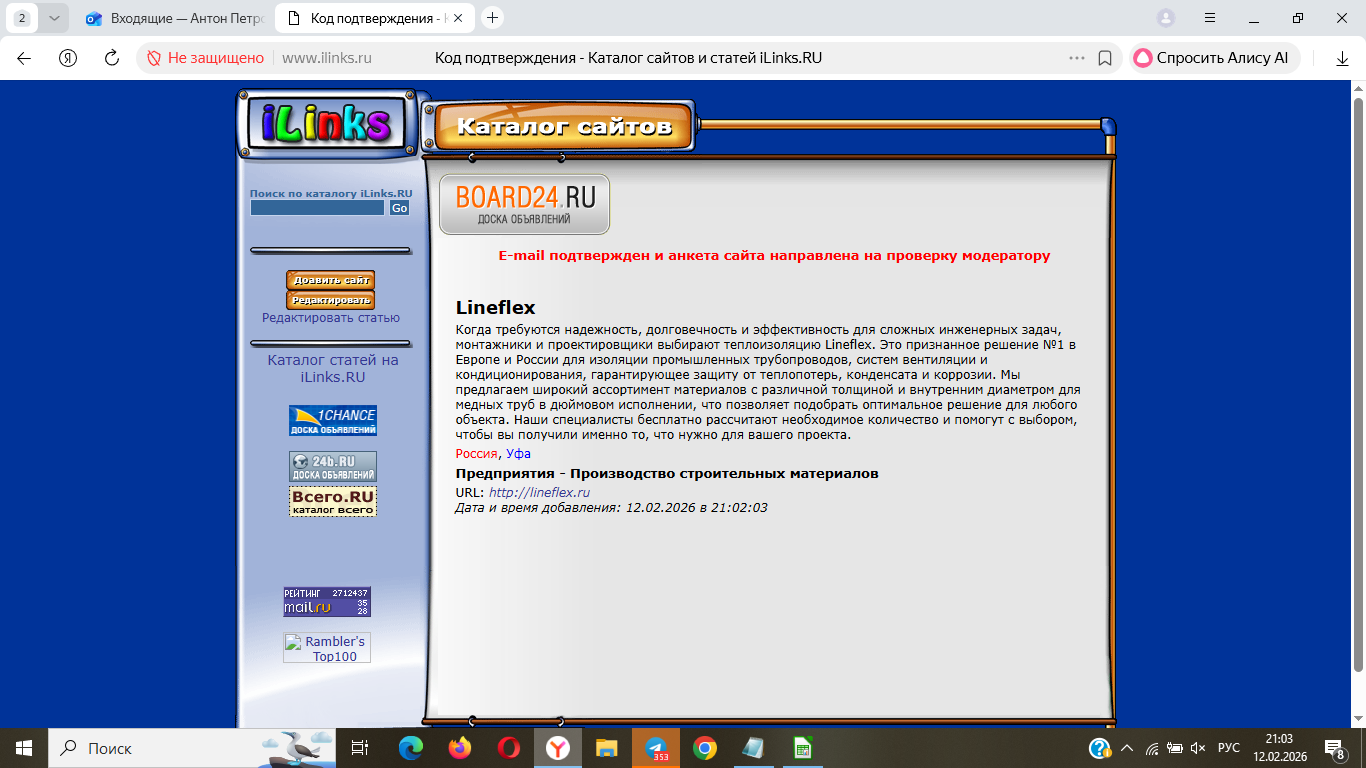Viewport: 1366px width, 768px height.
Task: Focus the iLinks.RU catalog search field
Action: [317, 208]
